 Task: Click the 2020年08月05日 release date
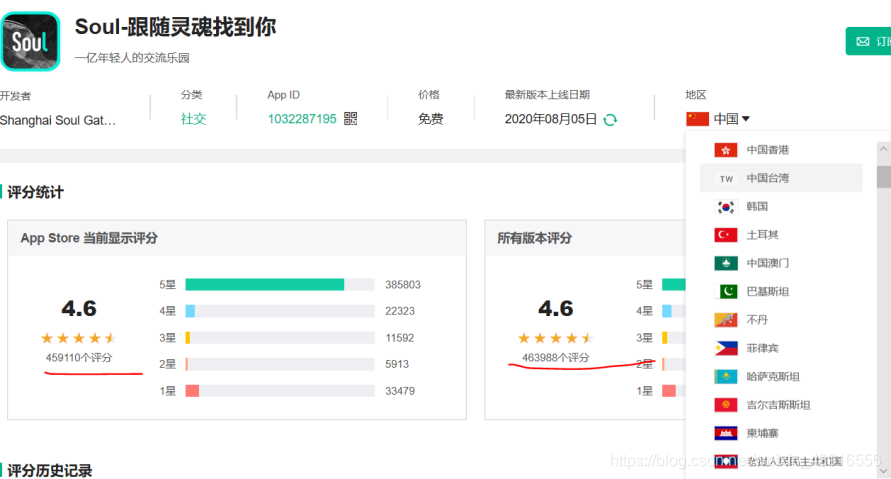pos(551,119)
